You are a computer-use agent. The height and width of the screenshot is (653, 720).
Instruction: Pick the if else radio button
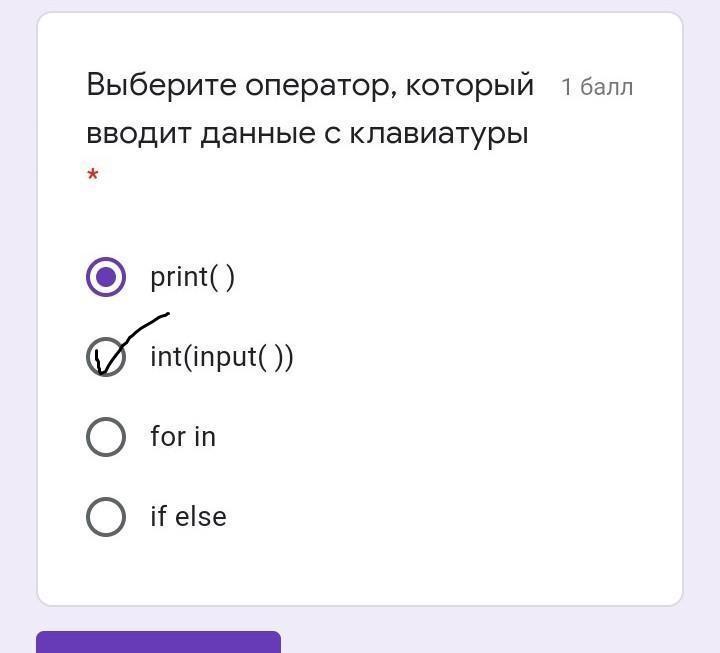106,517
